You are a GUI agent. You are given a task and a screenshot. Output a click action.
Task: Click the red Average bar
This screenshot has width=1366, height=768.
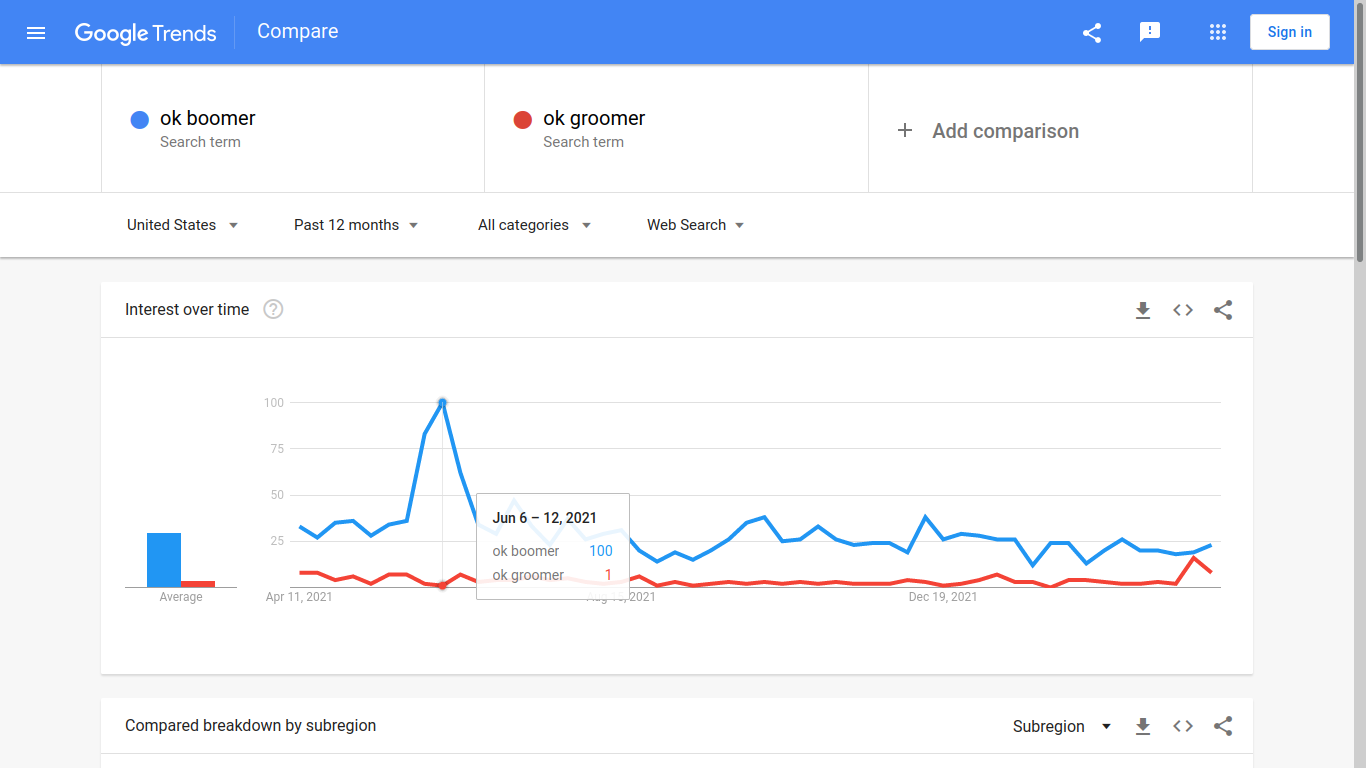[198, 584]
